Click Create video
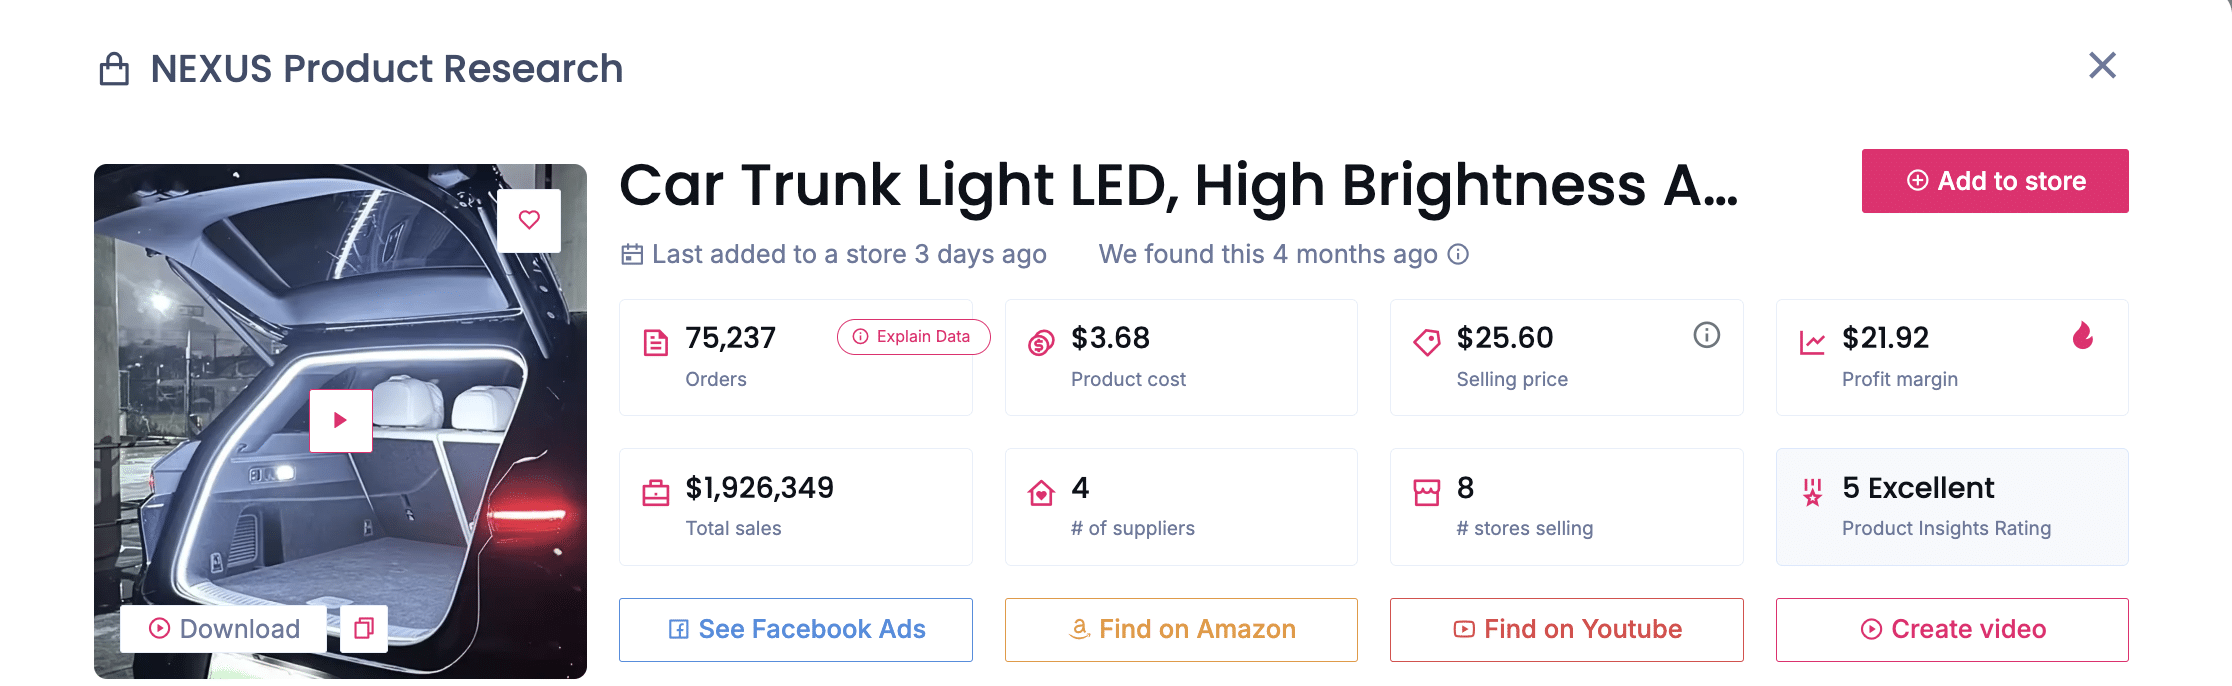Viewport: 2232px width, 686px height. (x=1950, y=629)
